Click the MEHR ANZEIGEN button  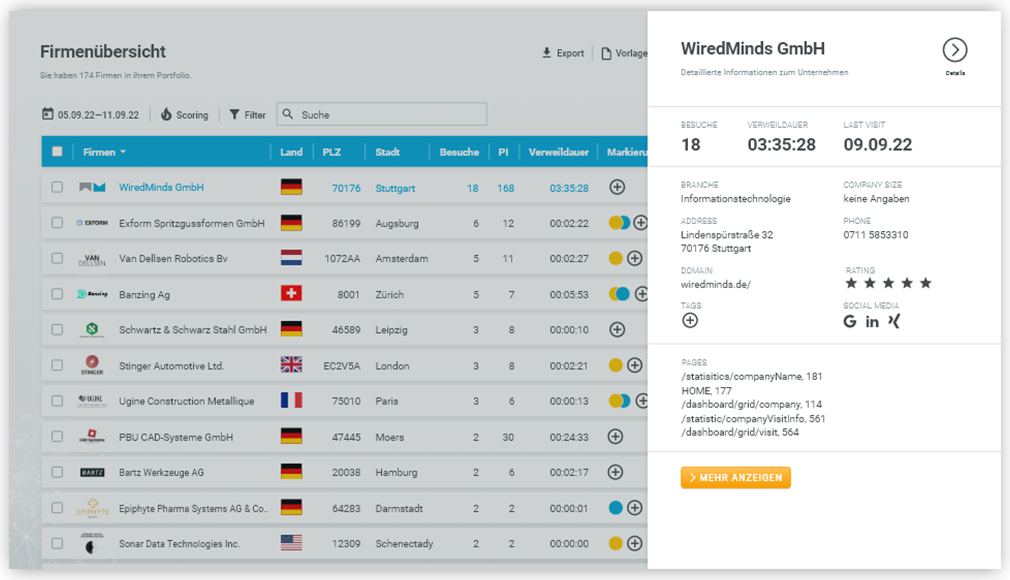coord(736,478)
